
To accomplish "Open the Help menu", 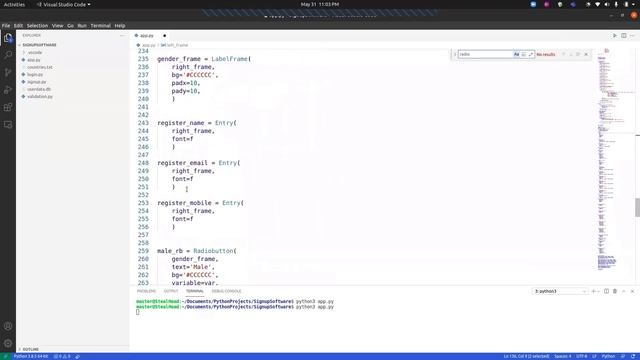I will point(120,25).
